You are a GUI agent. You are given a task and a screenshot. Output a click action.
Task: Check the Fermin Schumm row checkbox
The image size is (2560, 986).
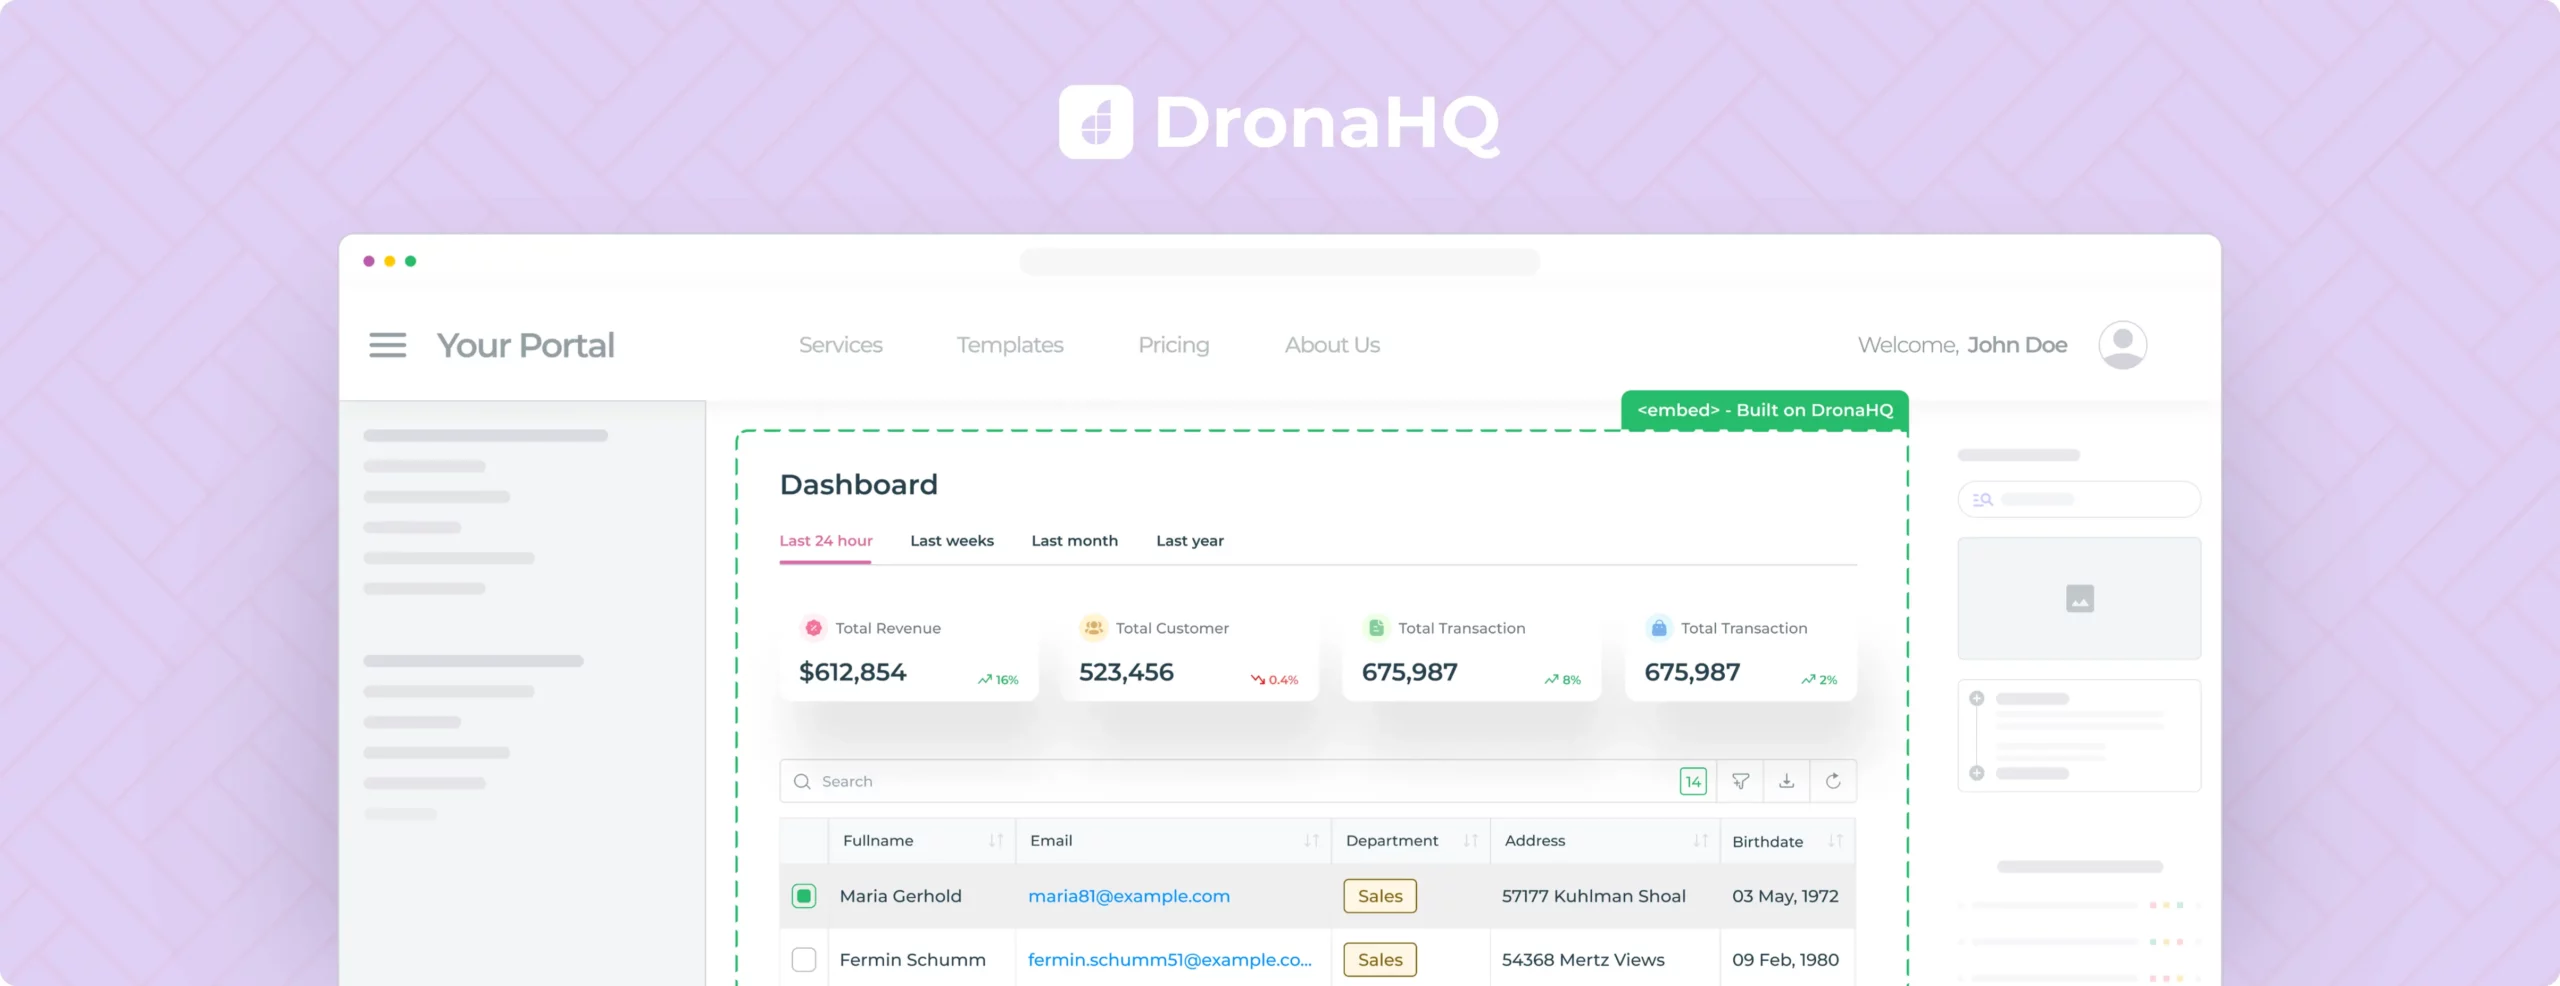point(804,960)
